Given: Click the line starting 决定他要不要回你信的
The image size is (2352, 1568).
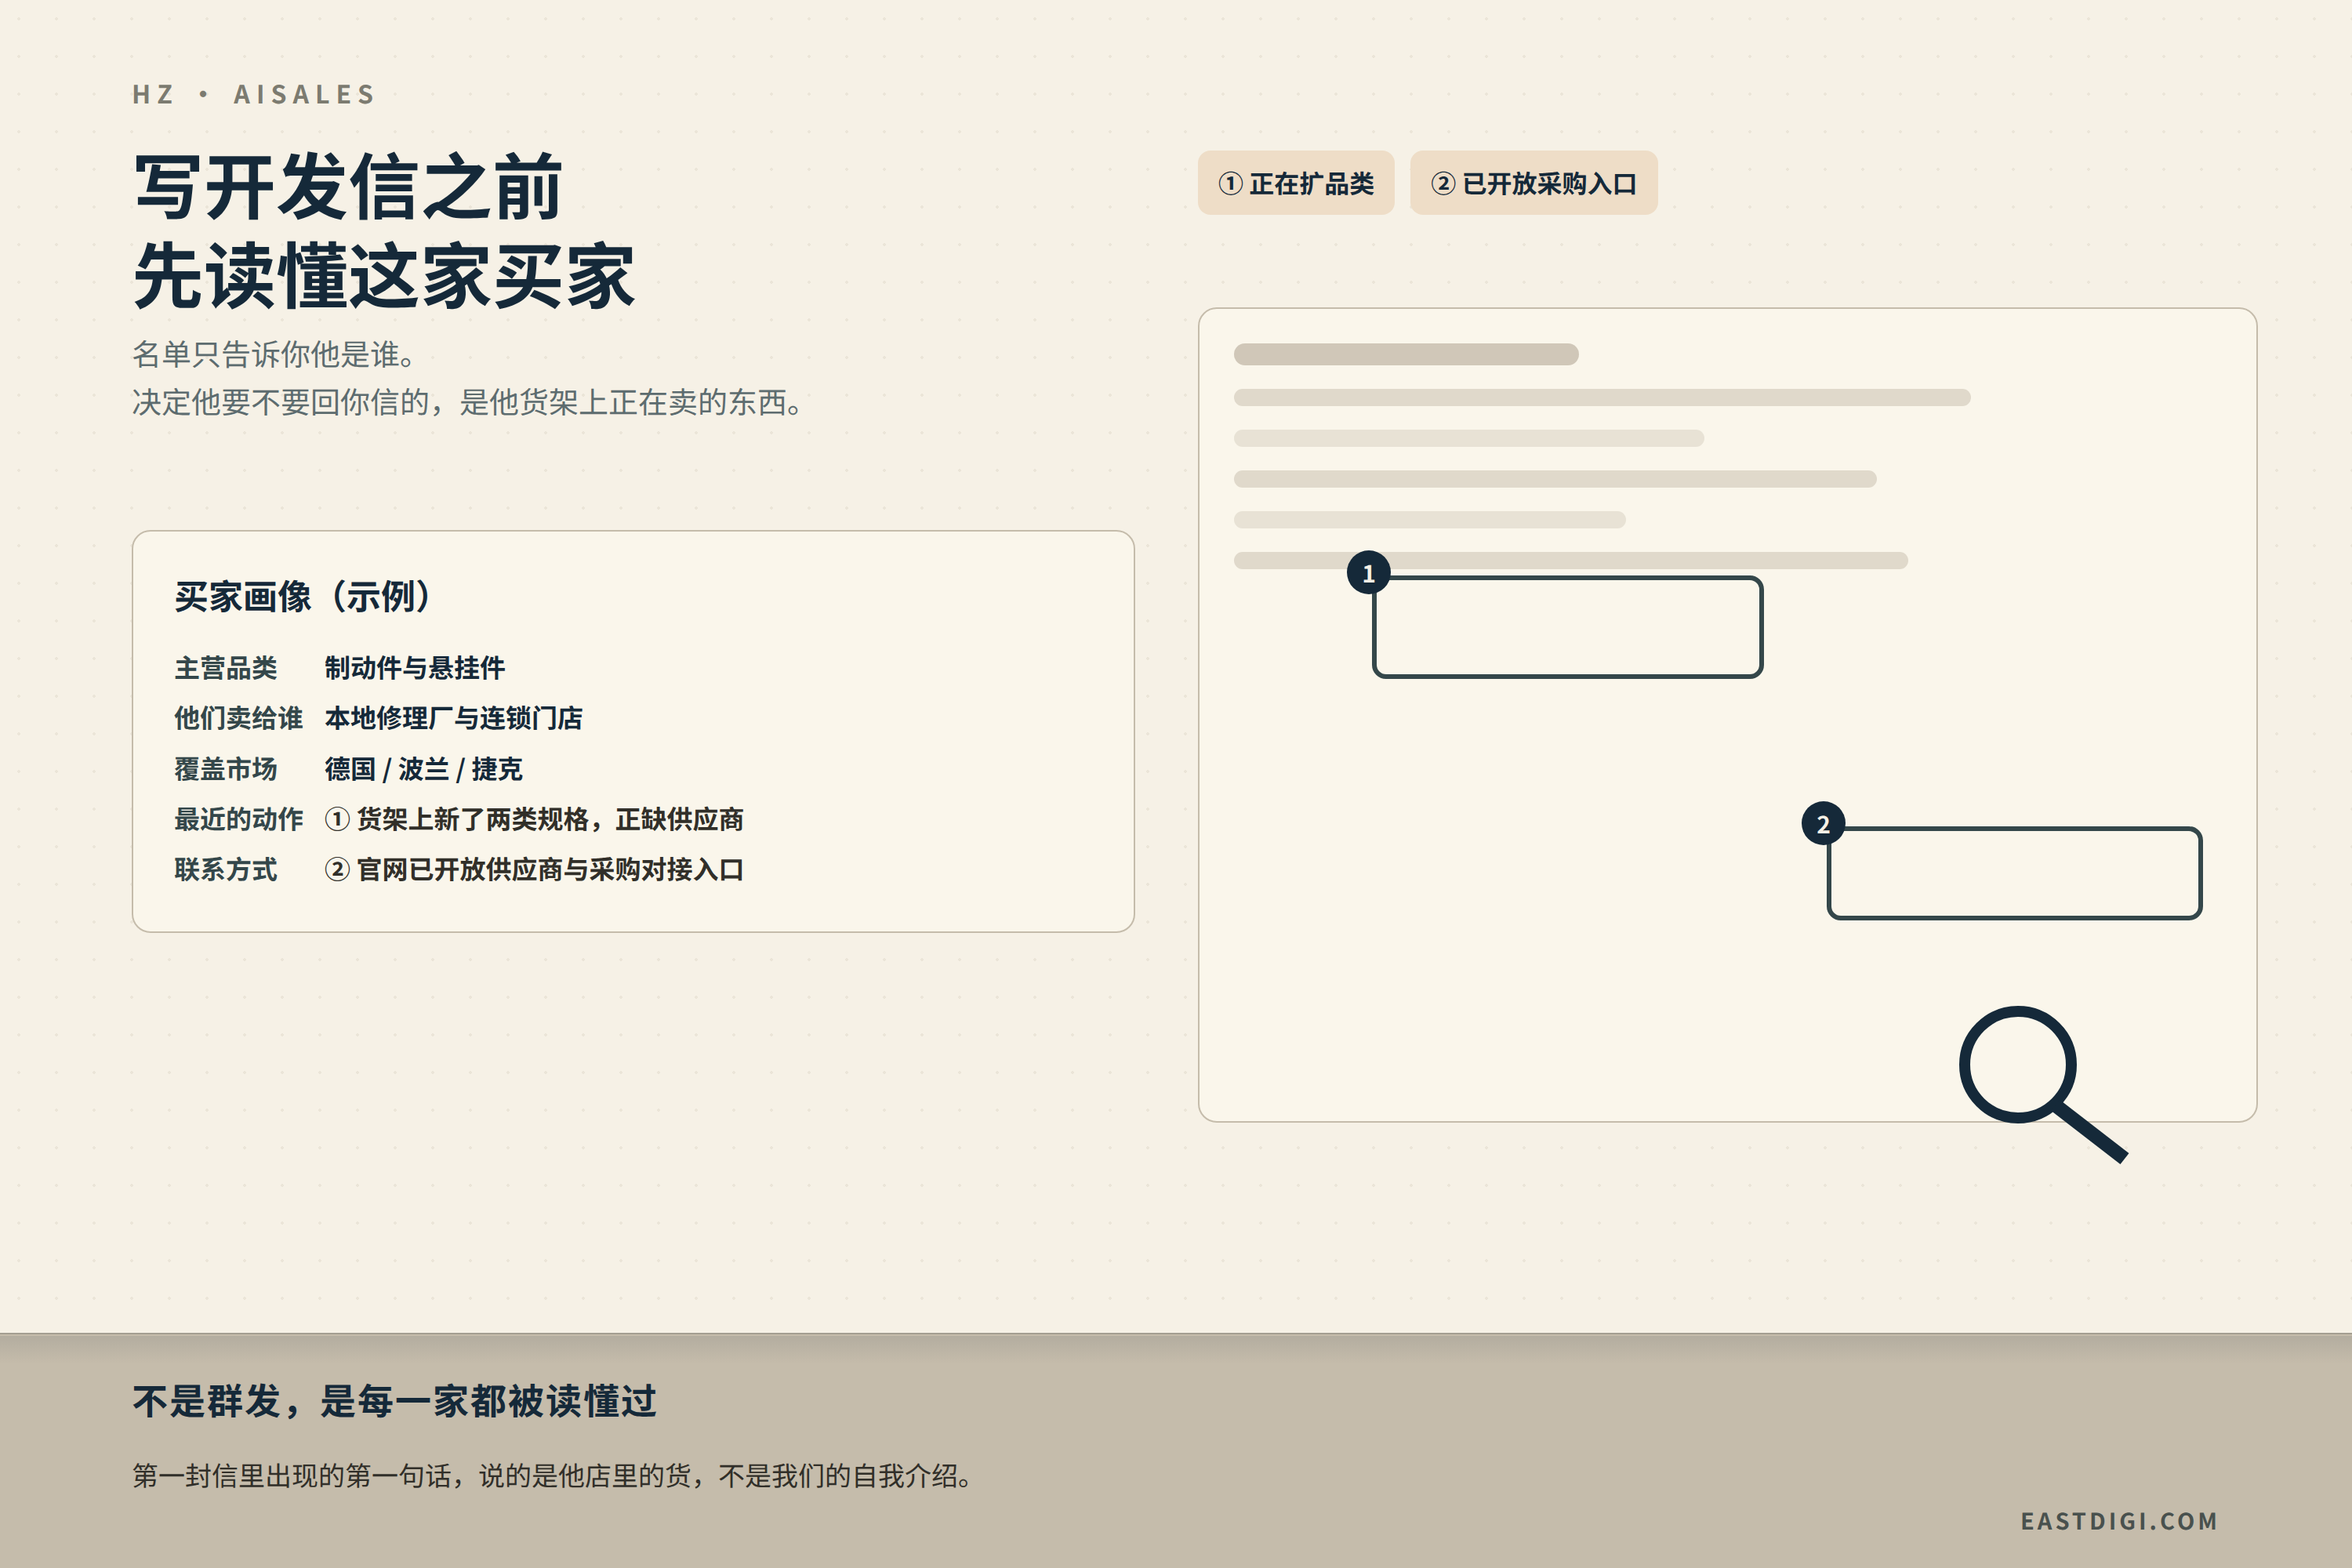Looking at the screenshot, I should pos(468,402).
